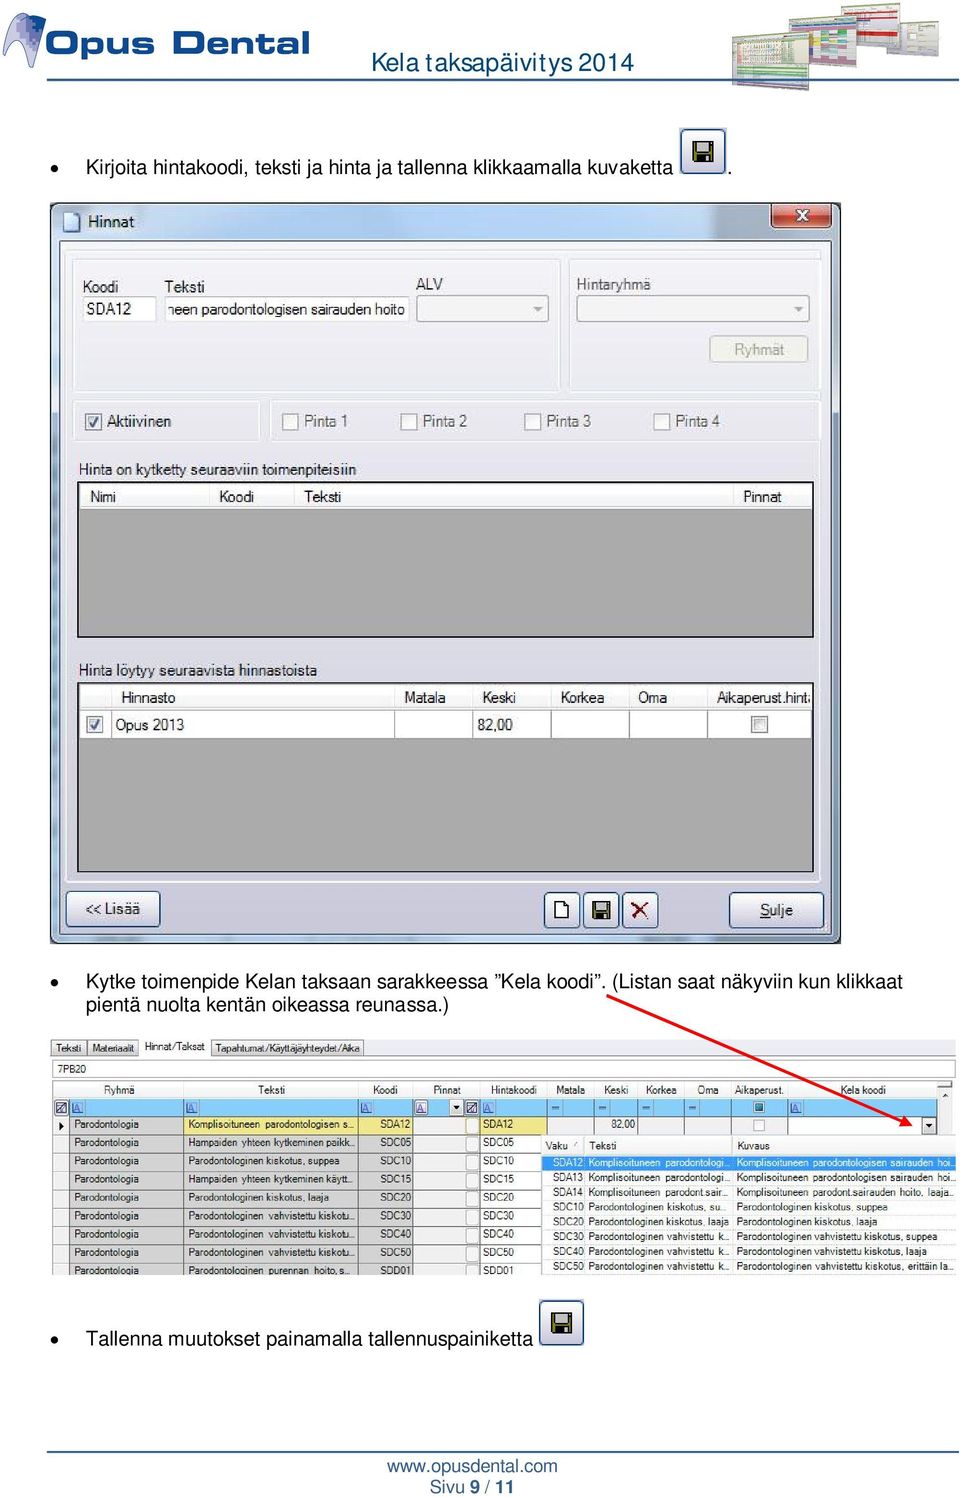
Task: Tick the Pinta 2 checkbox
Action: [x=409, y=422]
